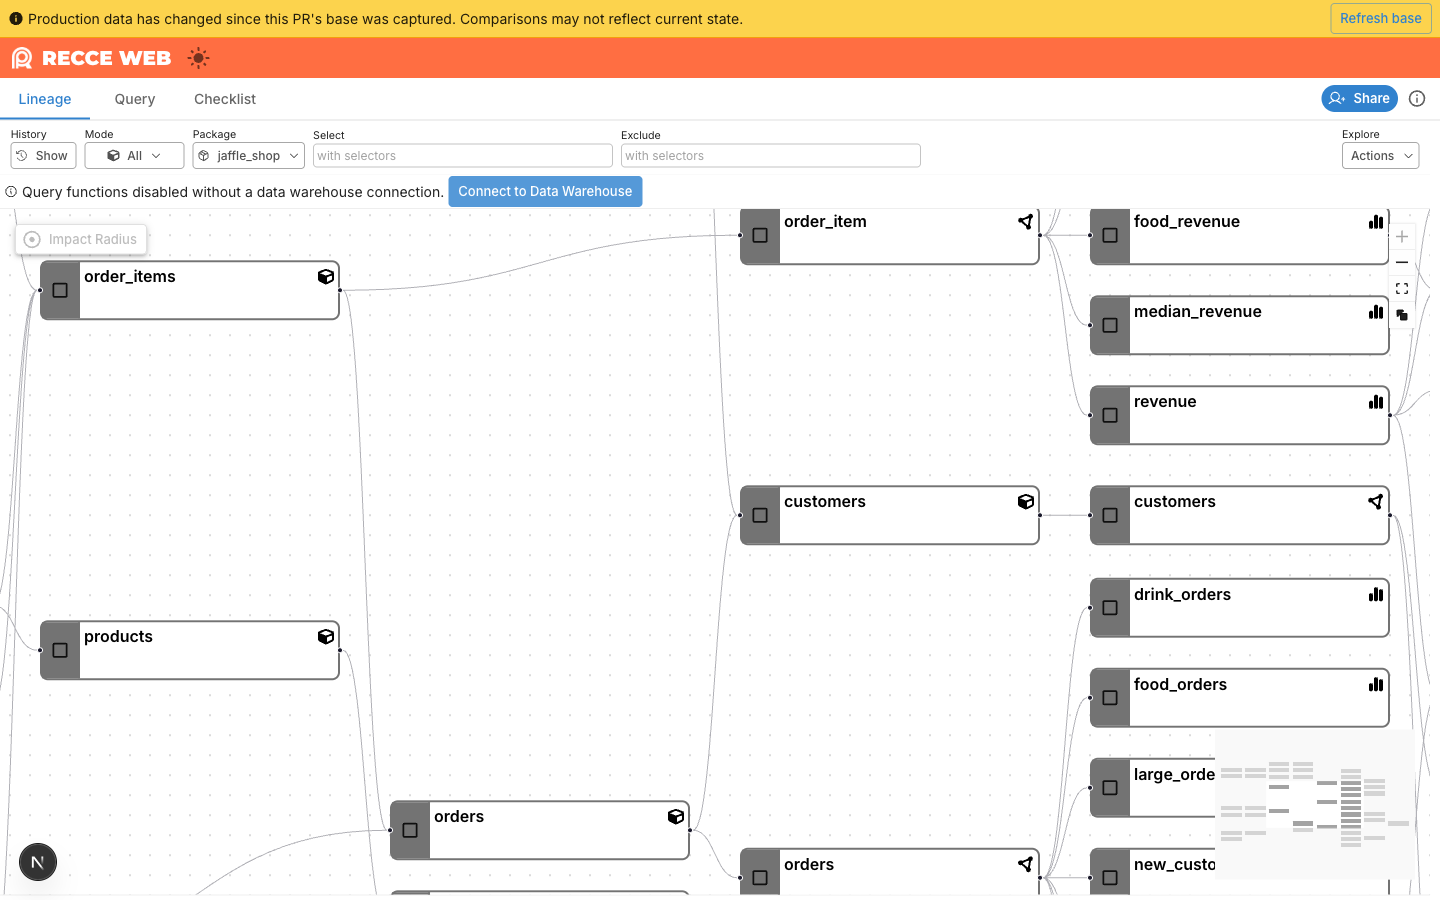The image size is (1440, 900).
Task: Check the drink_orders node checkbox
Action: click(1110, 608)
